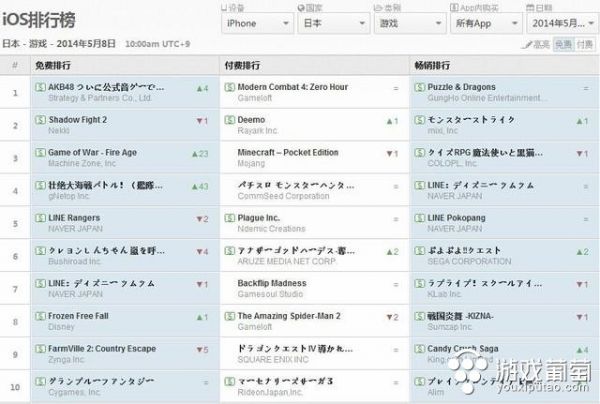Viewport: 600px width, 404px height.
Task: Click the in-app purchase icon beside グランブルーファンタジー
Action: pos(40,381)
